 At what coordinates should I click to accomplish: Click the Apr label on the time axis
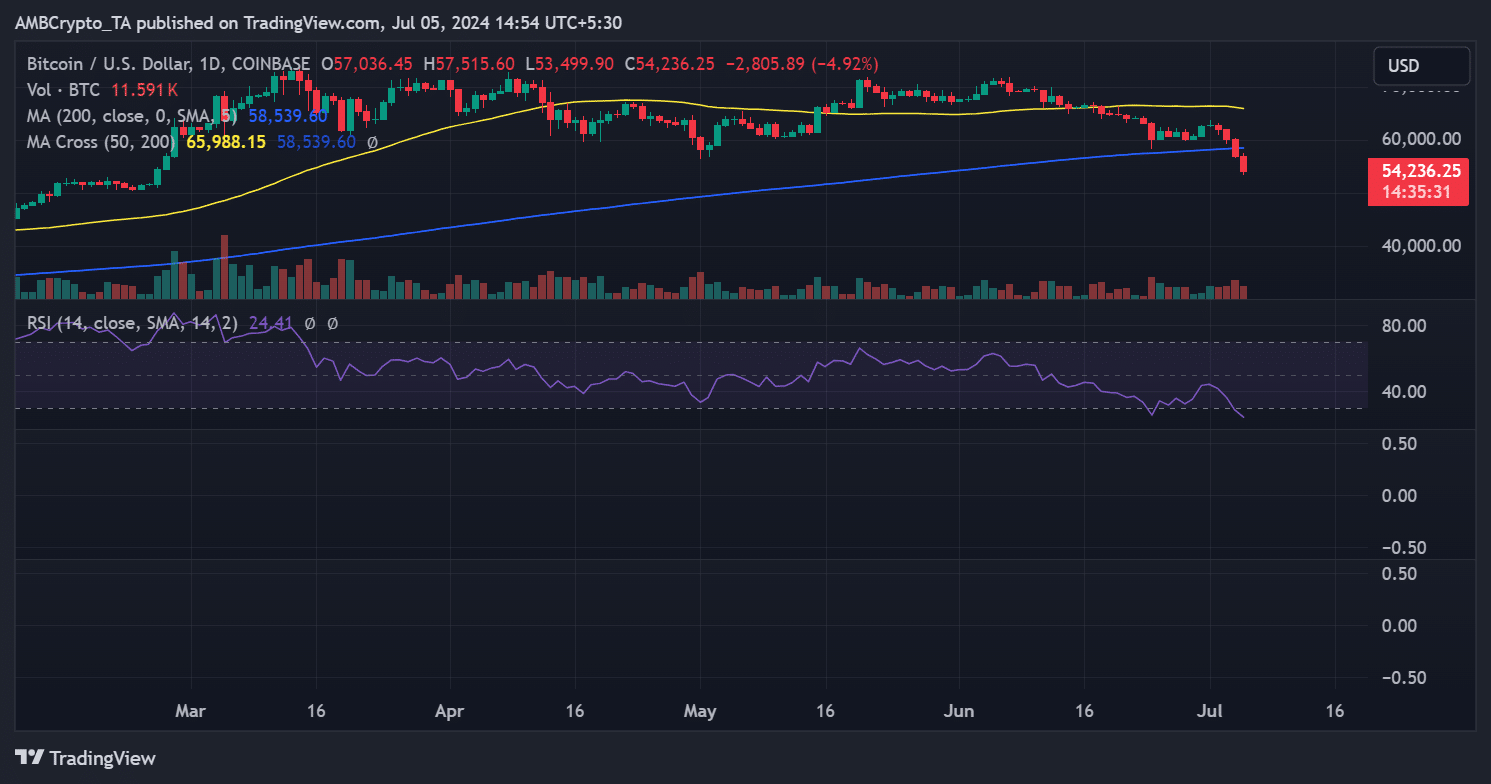pos(449,711)
